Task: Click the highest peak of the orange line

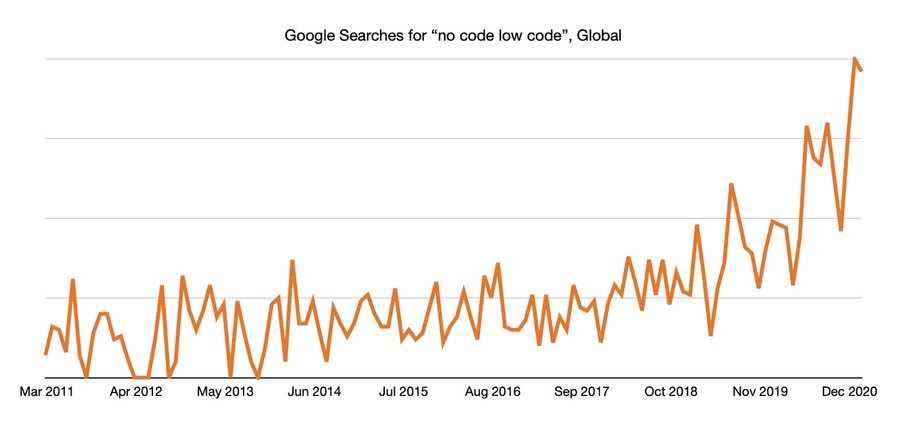Action: [x=854, y=59]
